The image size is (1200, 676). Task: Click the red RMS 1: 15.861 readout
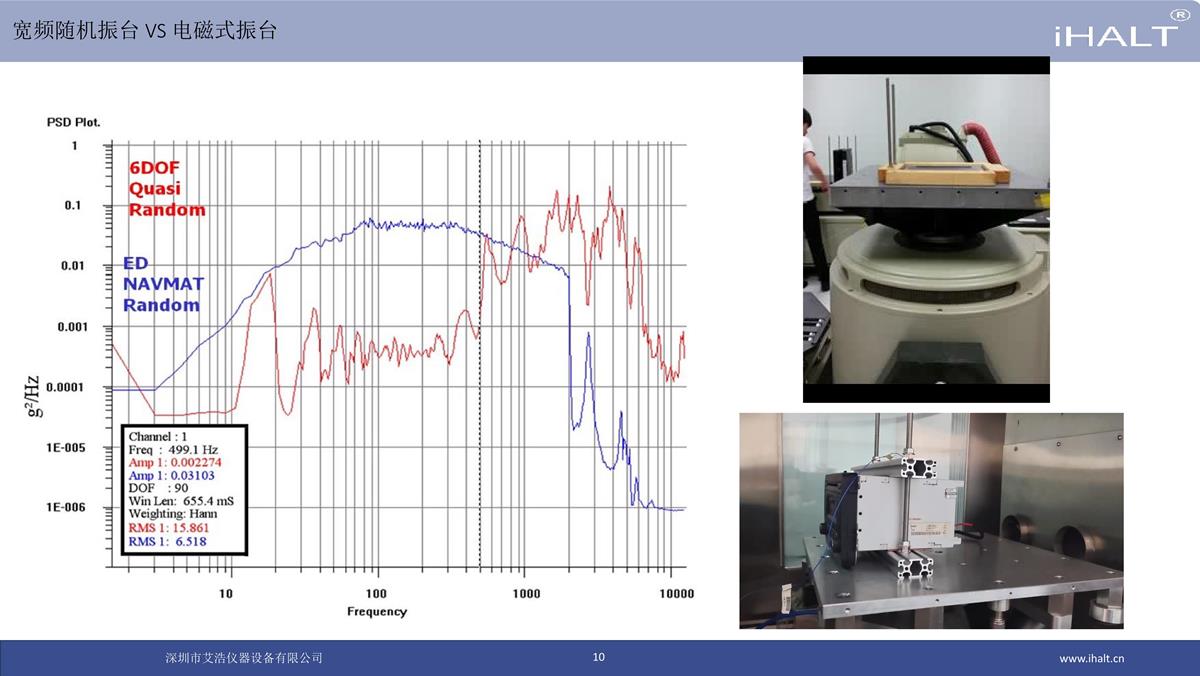pos(169,526)
